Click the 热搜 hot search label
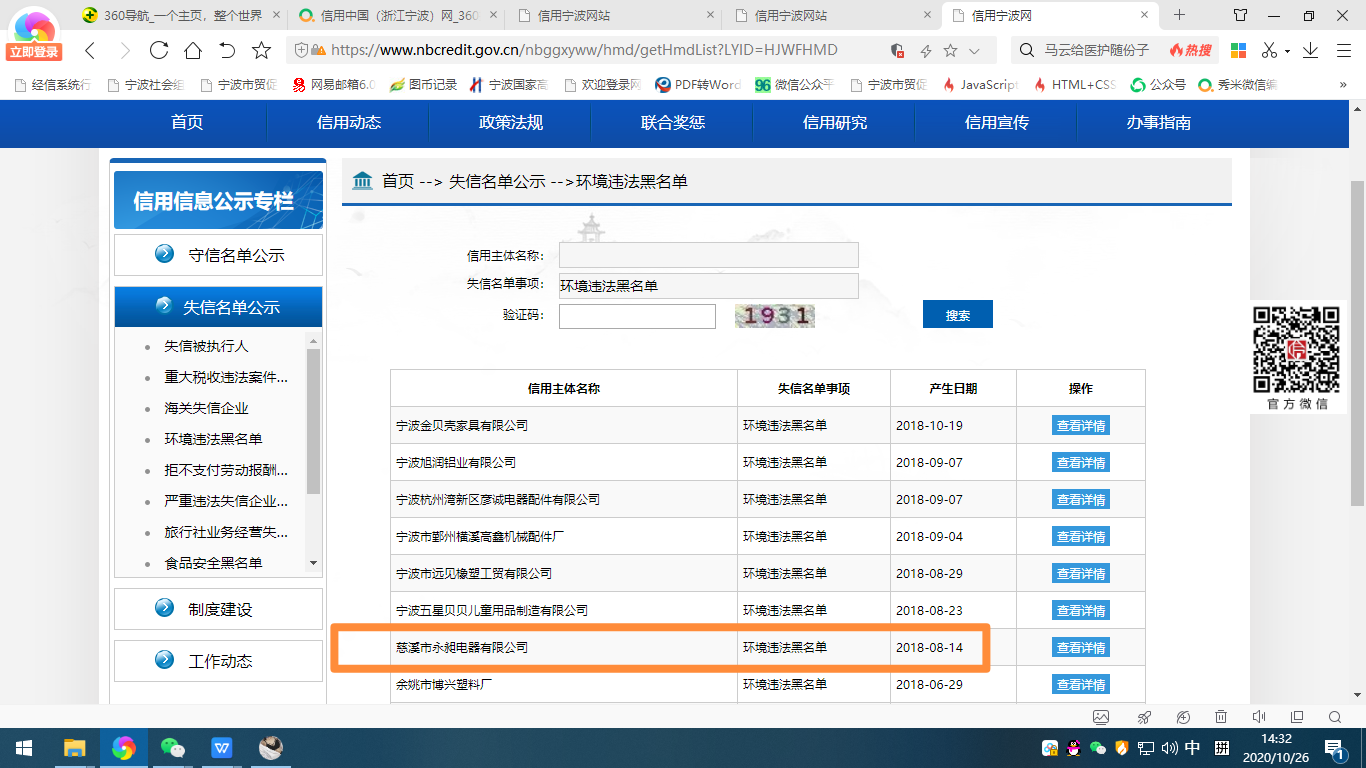The width and height of the screenshot is (1366, 768). (x=1190, y=50)
